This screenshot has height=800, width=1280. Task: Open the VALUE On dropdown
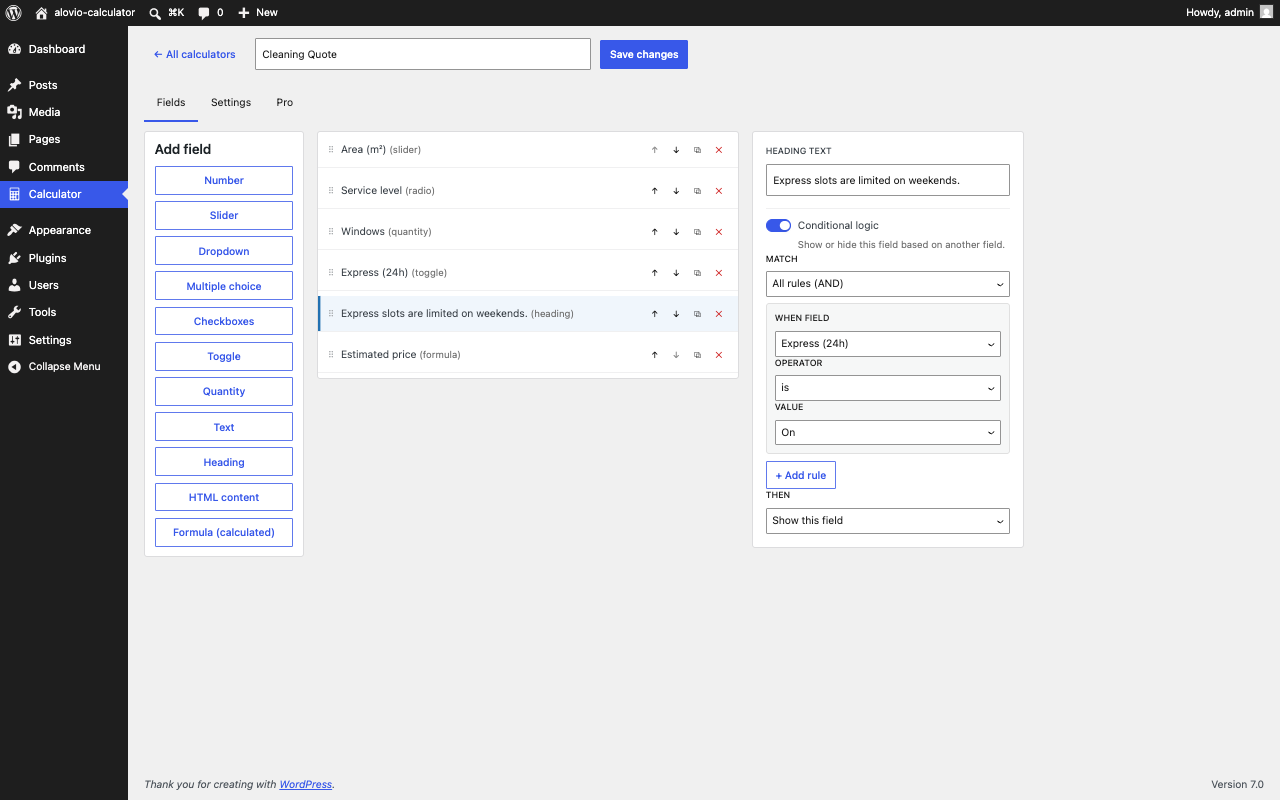[x=888, y=433]
